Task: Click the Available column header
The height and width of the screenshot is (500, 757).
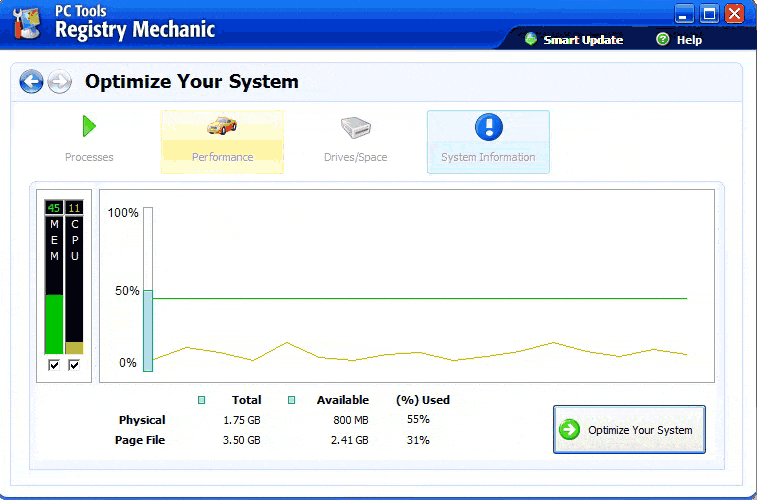Action: 343,400
